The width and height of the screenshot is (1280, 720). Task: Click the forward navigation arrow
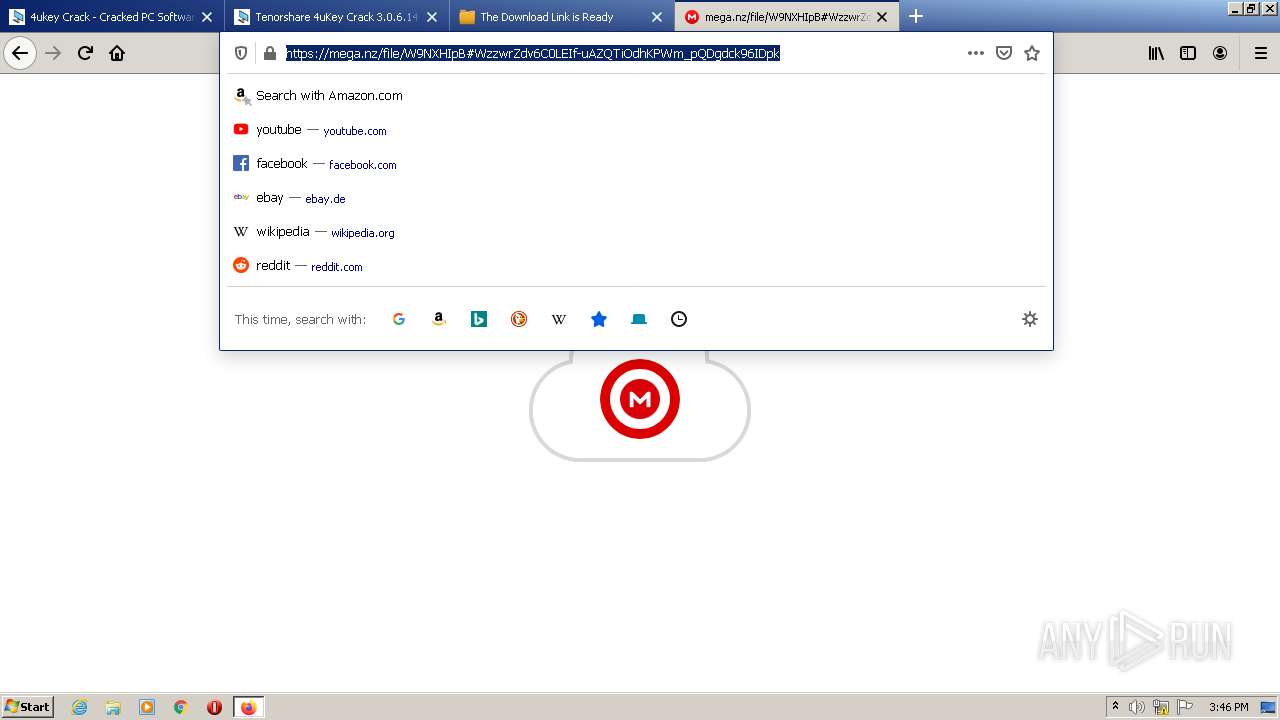[54, 53]
